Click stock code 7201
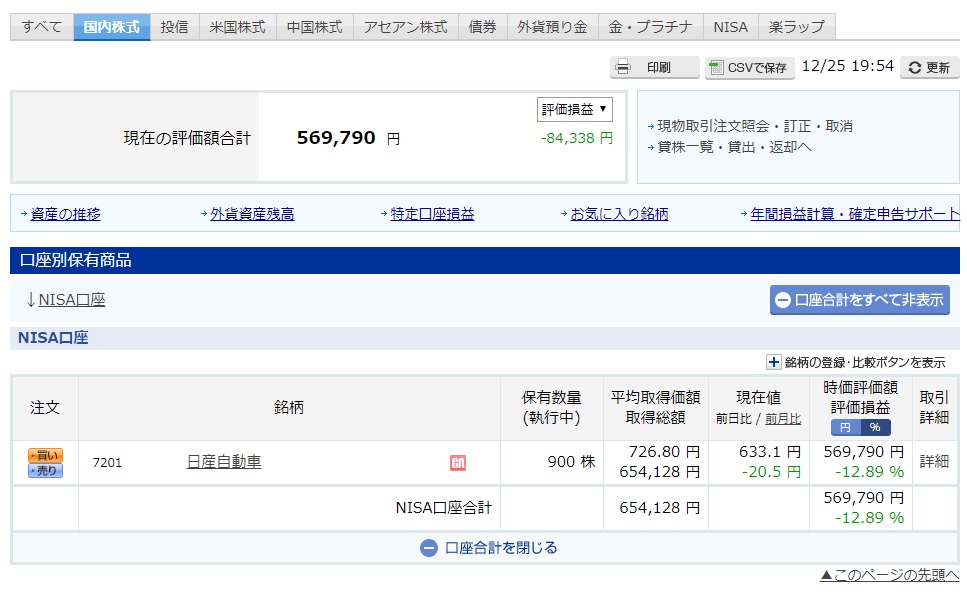The height and width of the screenshot is (599, 967). 107,463
